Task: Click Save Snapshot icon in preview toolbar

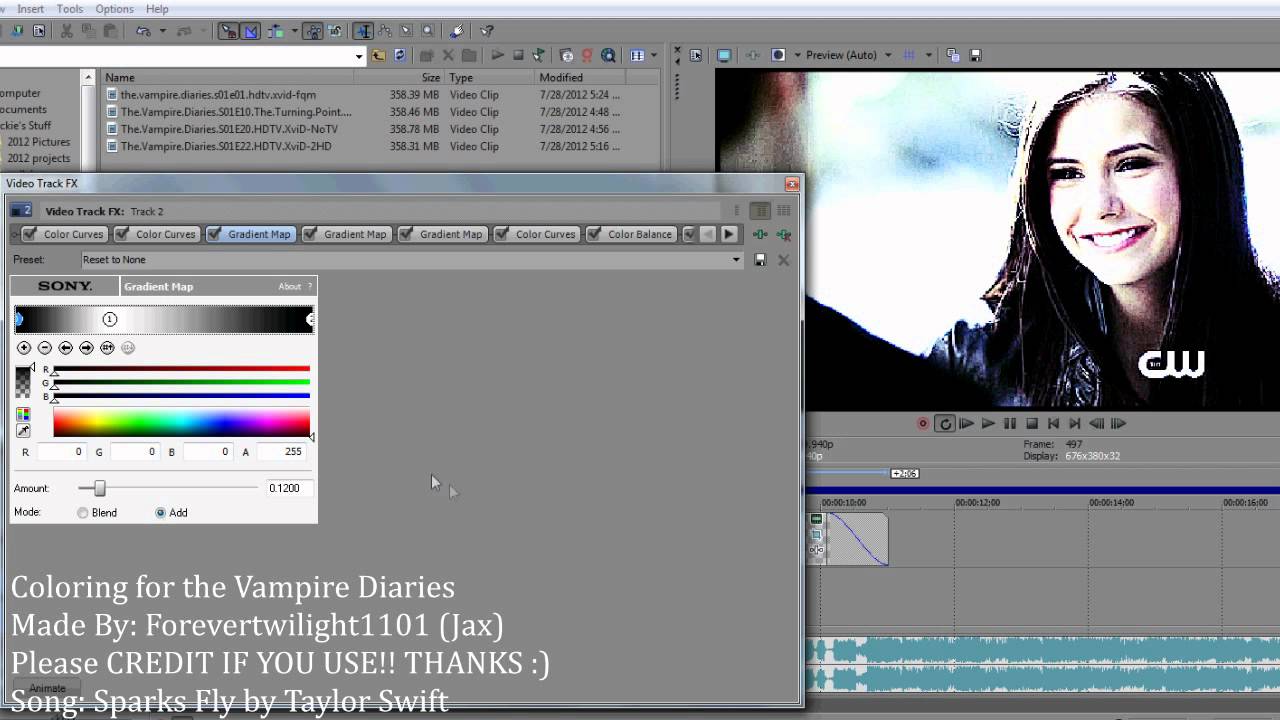Action: point(975,56)
